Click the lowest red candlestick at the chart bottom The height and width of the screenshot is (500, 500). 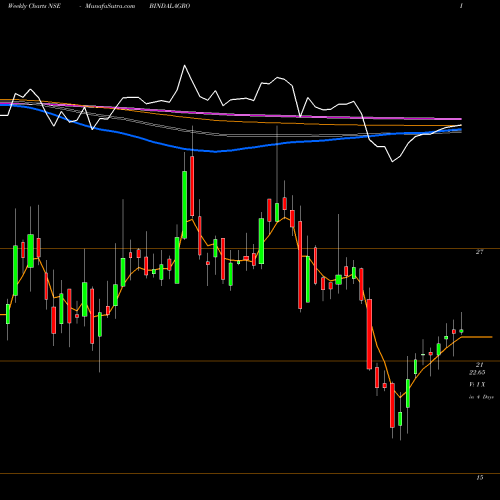click(x=392, y=405)
